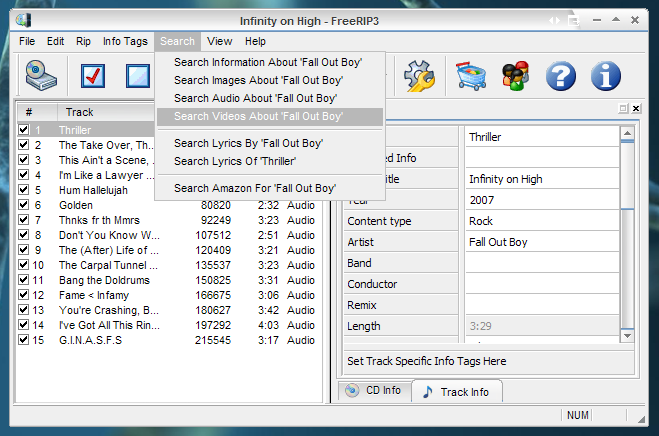Click the people community toolbar icon
This screenshot has height=436, width=659.
516,76
